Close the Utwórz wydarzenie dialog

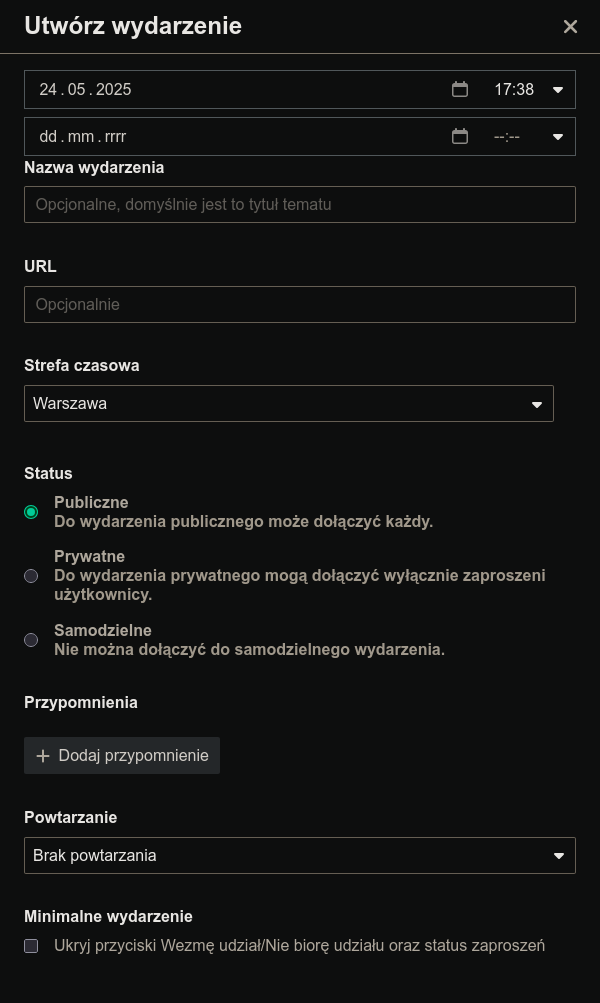[x=570, y=26]
